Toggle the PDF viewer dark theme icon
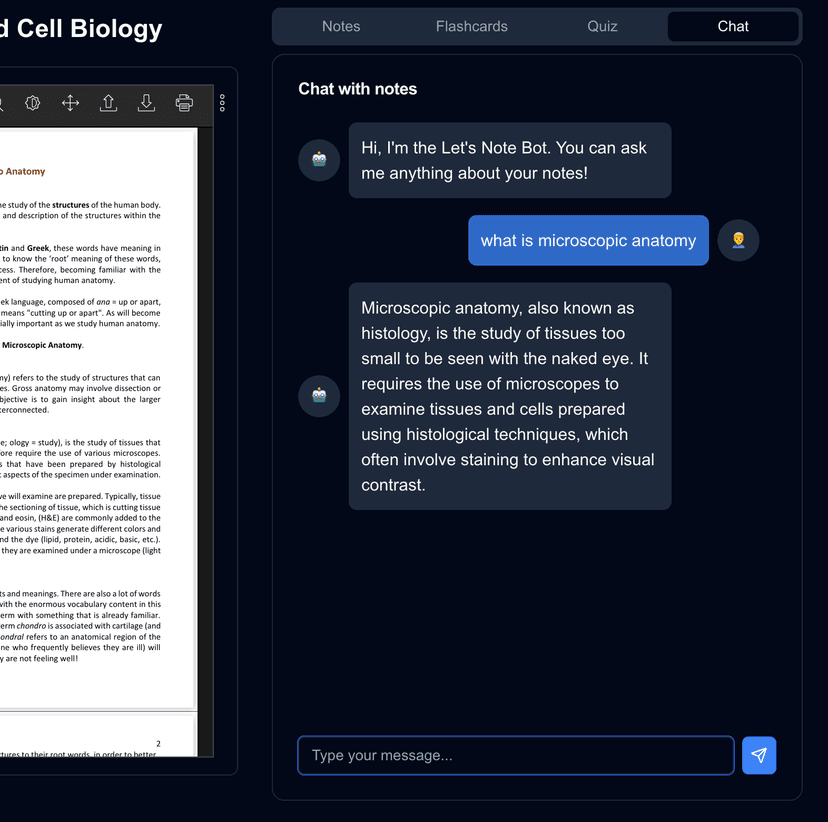Screen dimensions: 828x822 (x=32, y=103)
